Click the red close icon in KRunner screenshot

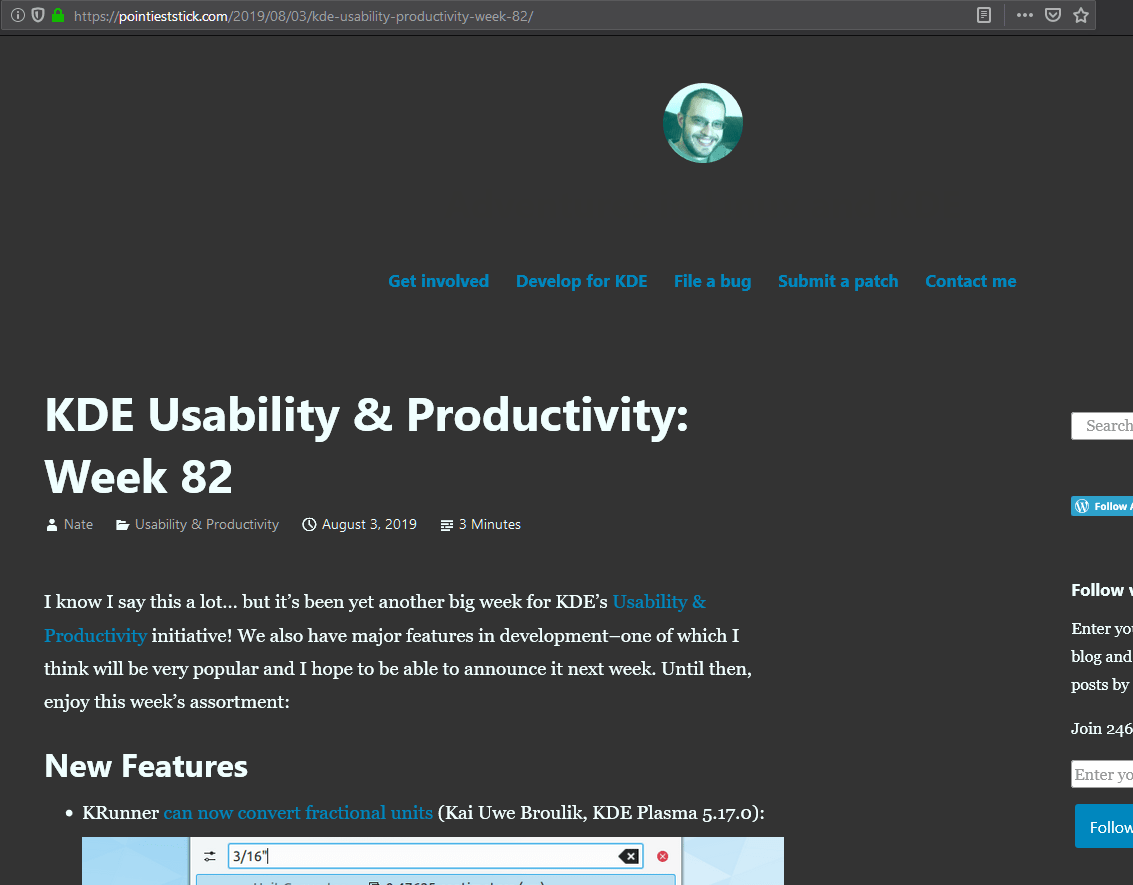click(663, 857)
